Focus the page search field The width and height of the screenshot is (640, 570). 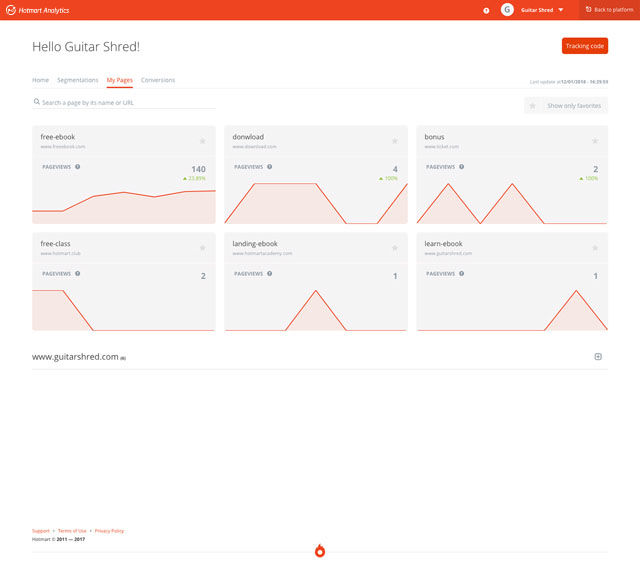click(124, 102)
